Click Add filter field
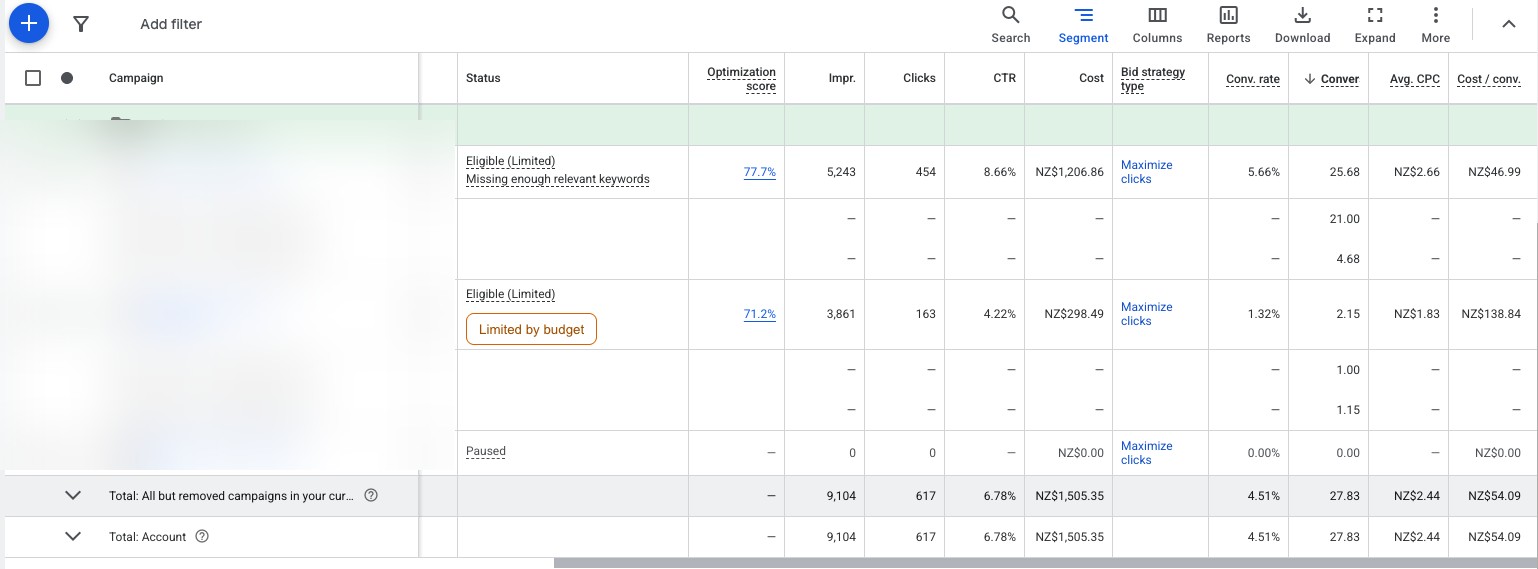Image resolution: width=1538 pixels, height=569 pixels. (x=171, y=24)
